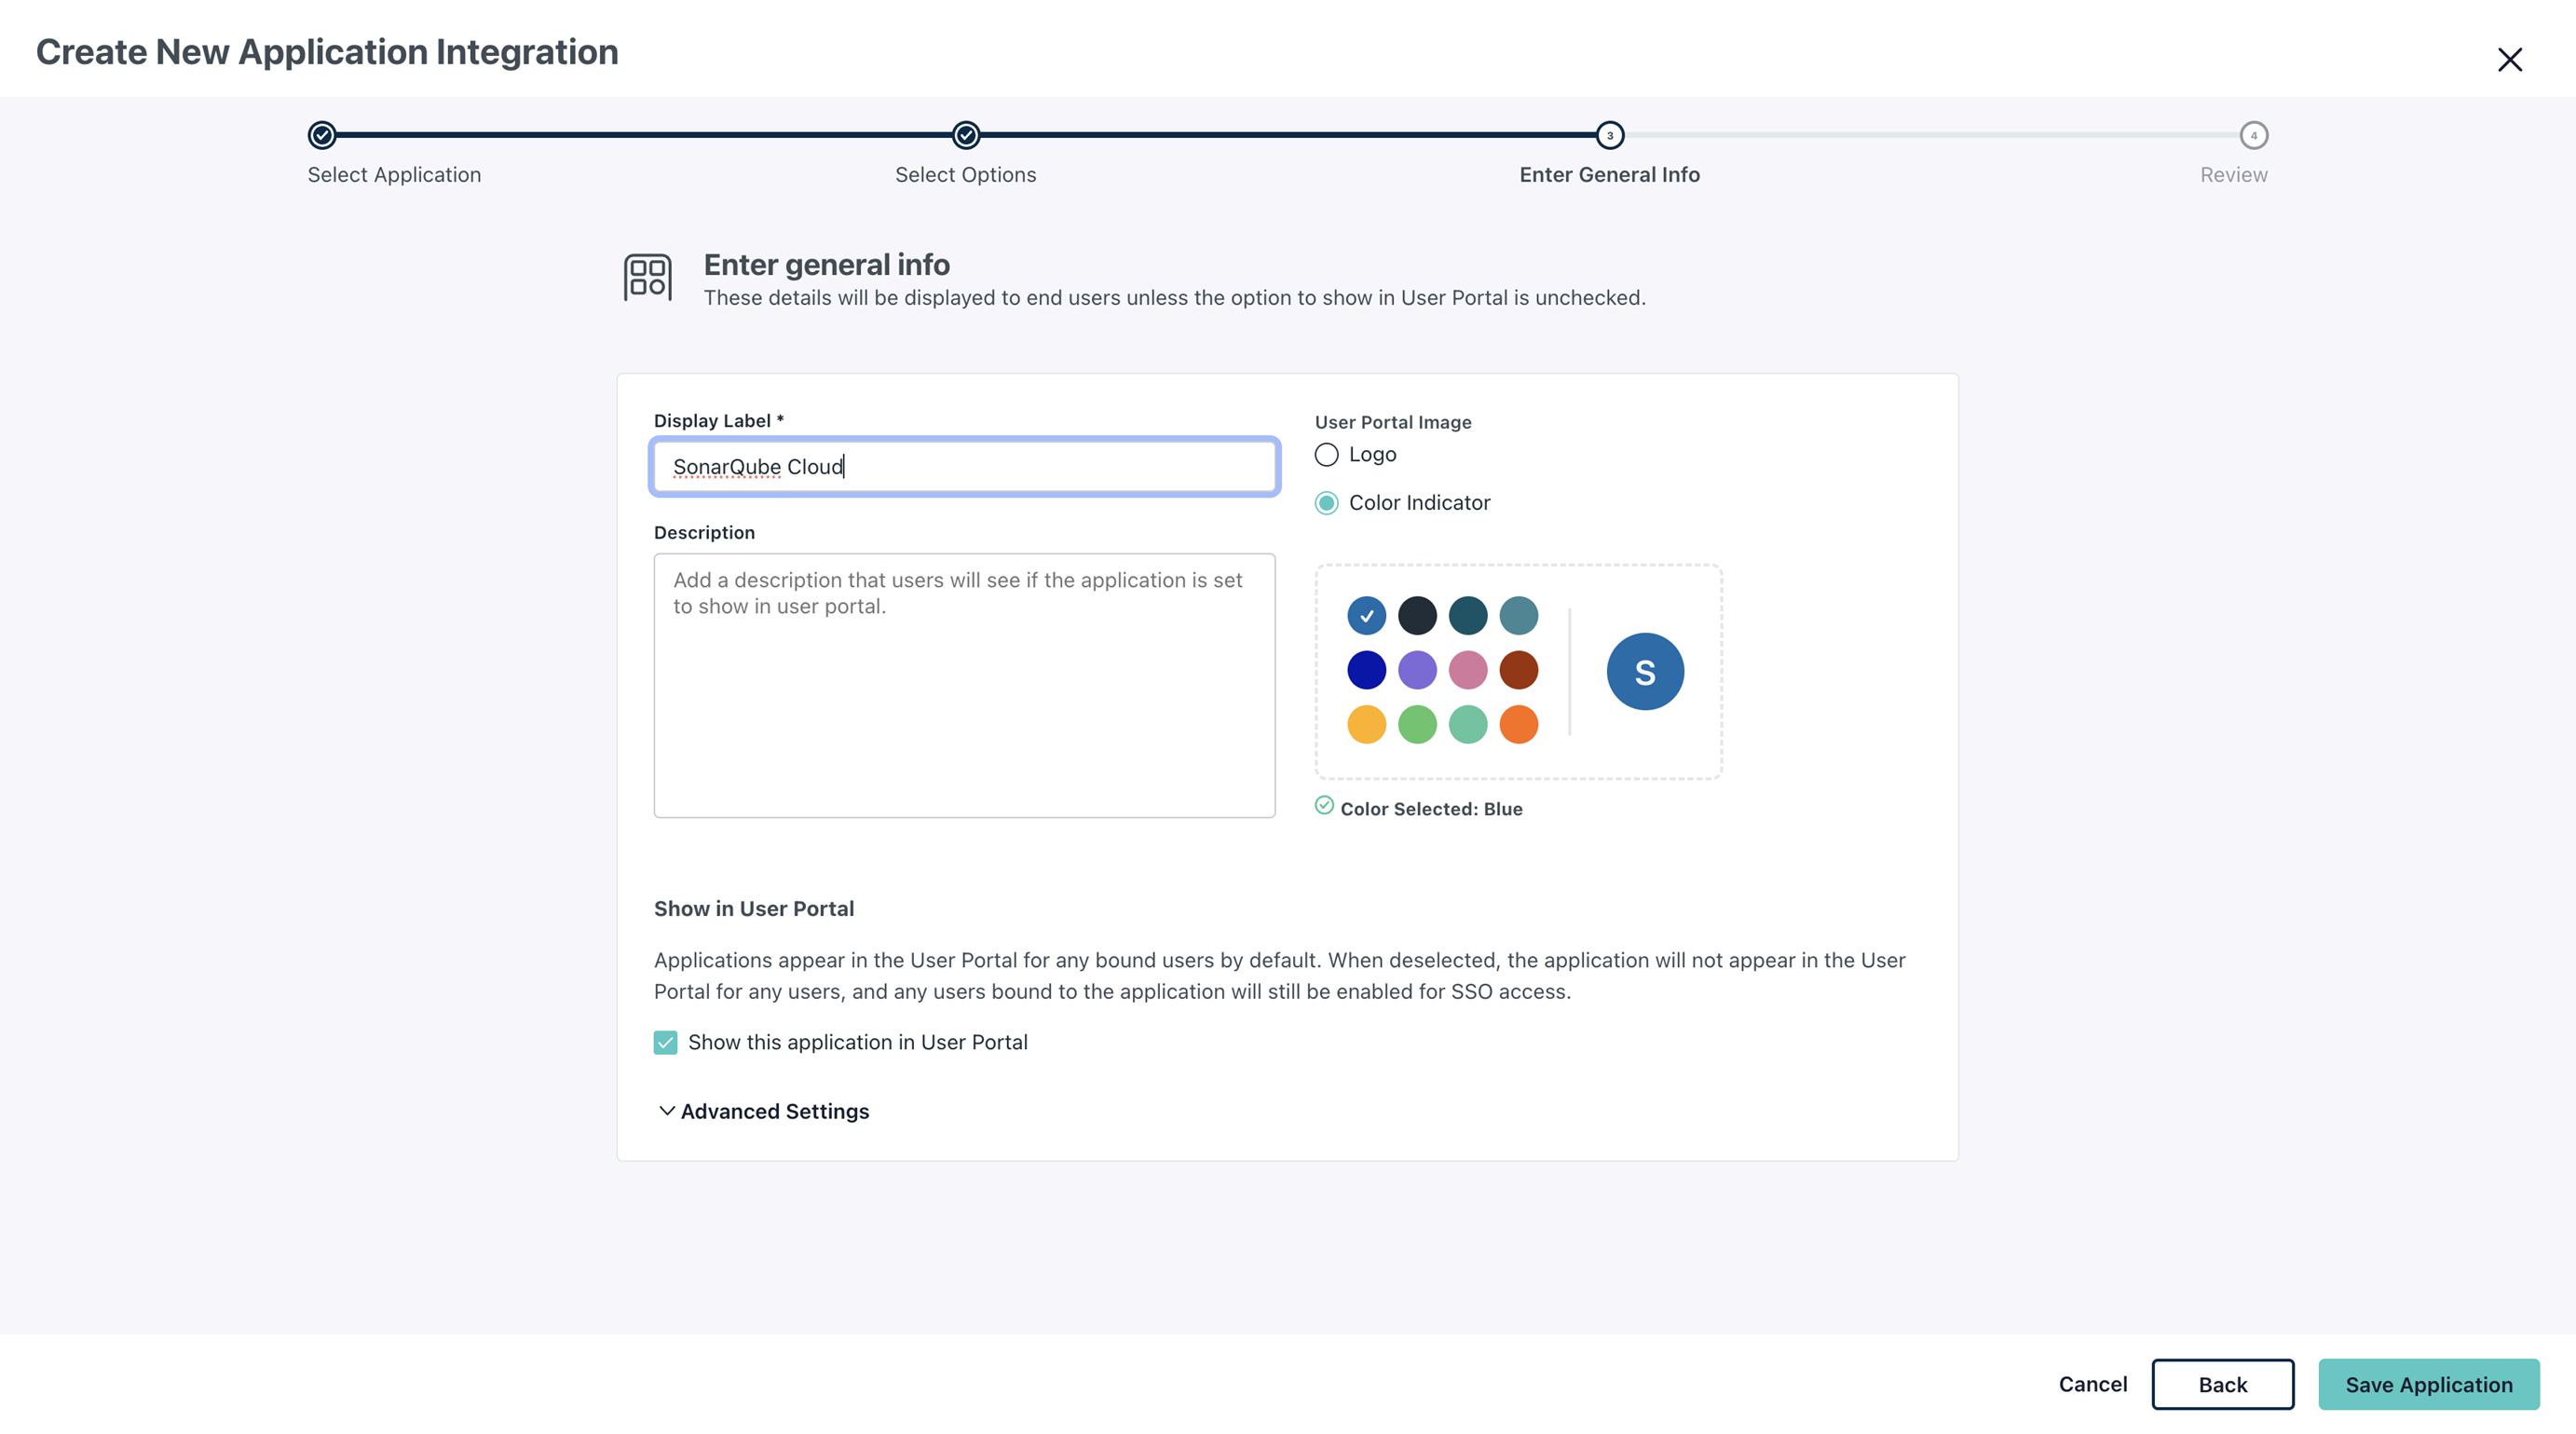Image resolution: width=2576 pixels, height=1434 pixels.
Task: Open the Enter General Info step label
Action: [1610, 175]
